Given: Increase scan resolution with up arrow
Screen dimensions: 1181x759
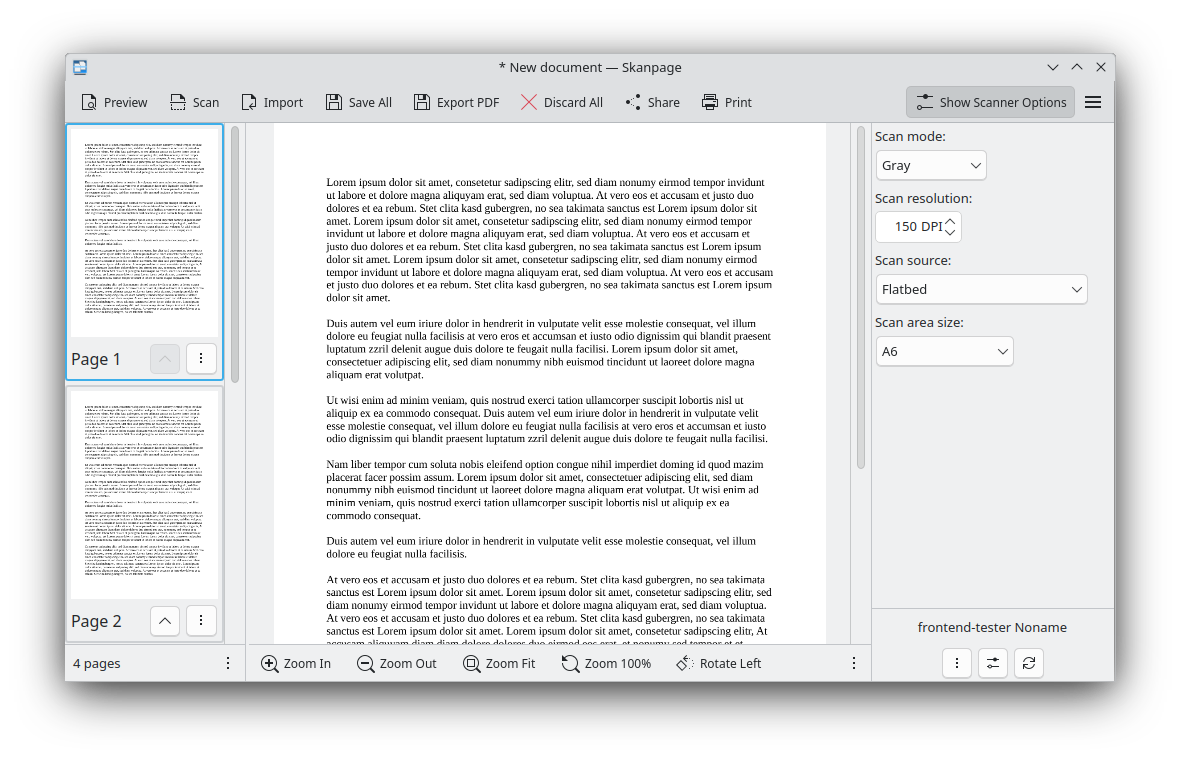Looking at the screenshot, I should click(x=950, y=220).
